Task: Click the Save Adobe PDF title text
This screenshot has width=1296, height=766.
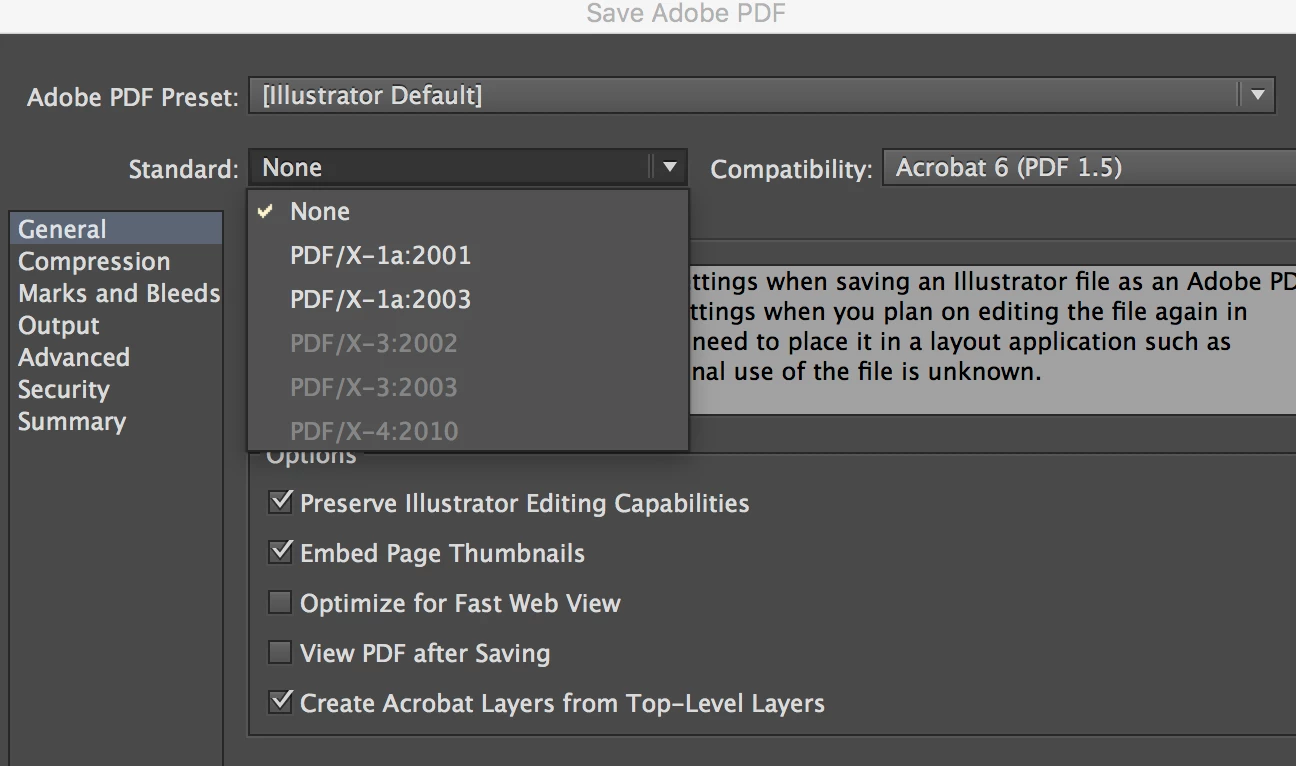Action: coord(686,13)
